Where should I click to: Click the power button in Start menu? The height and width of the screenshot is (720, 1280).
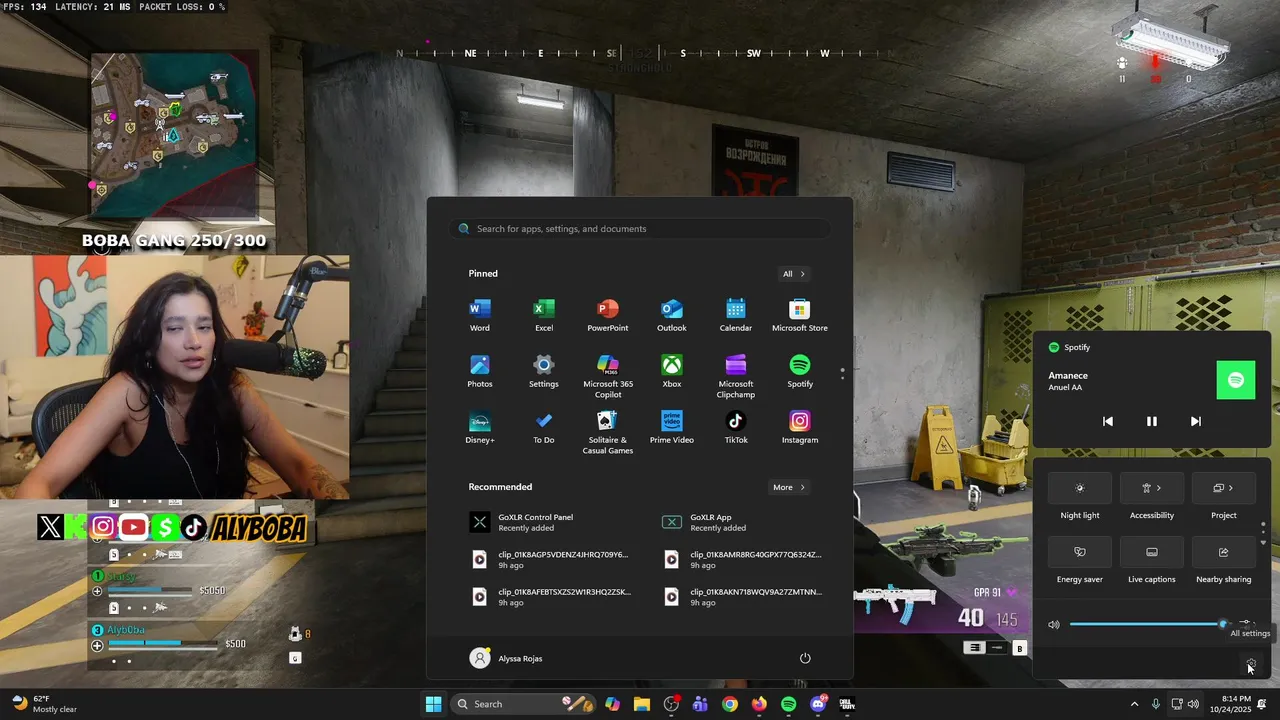coord(805,658)
